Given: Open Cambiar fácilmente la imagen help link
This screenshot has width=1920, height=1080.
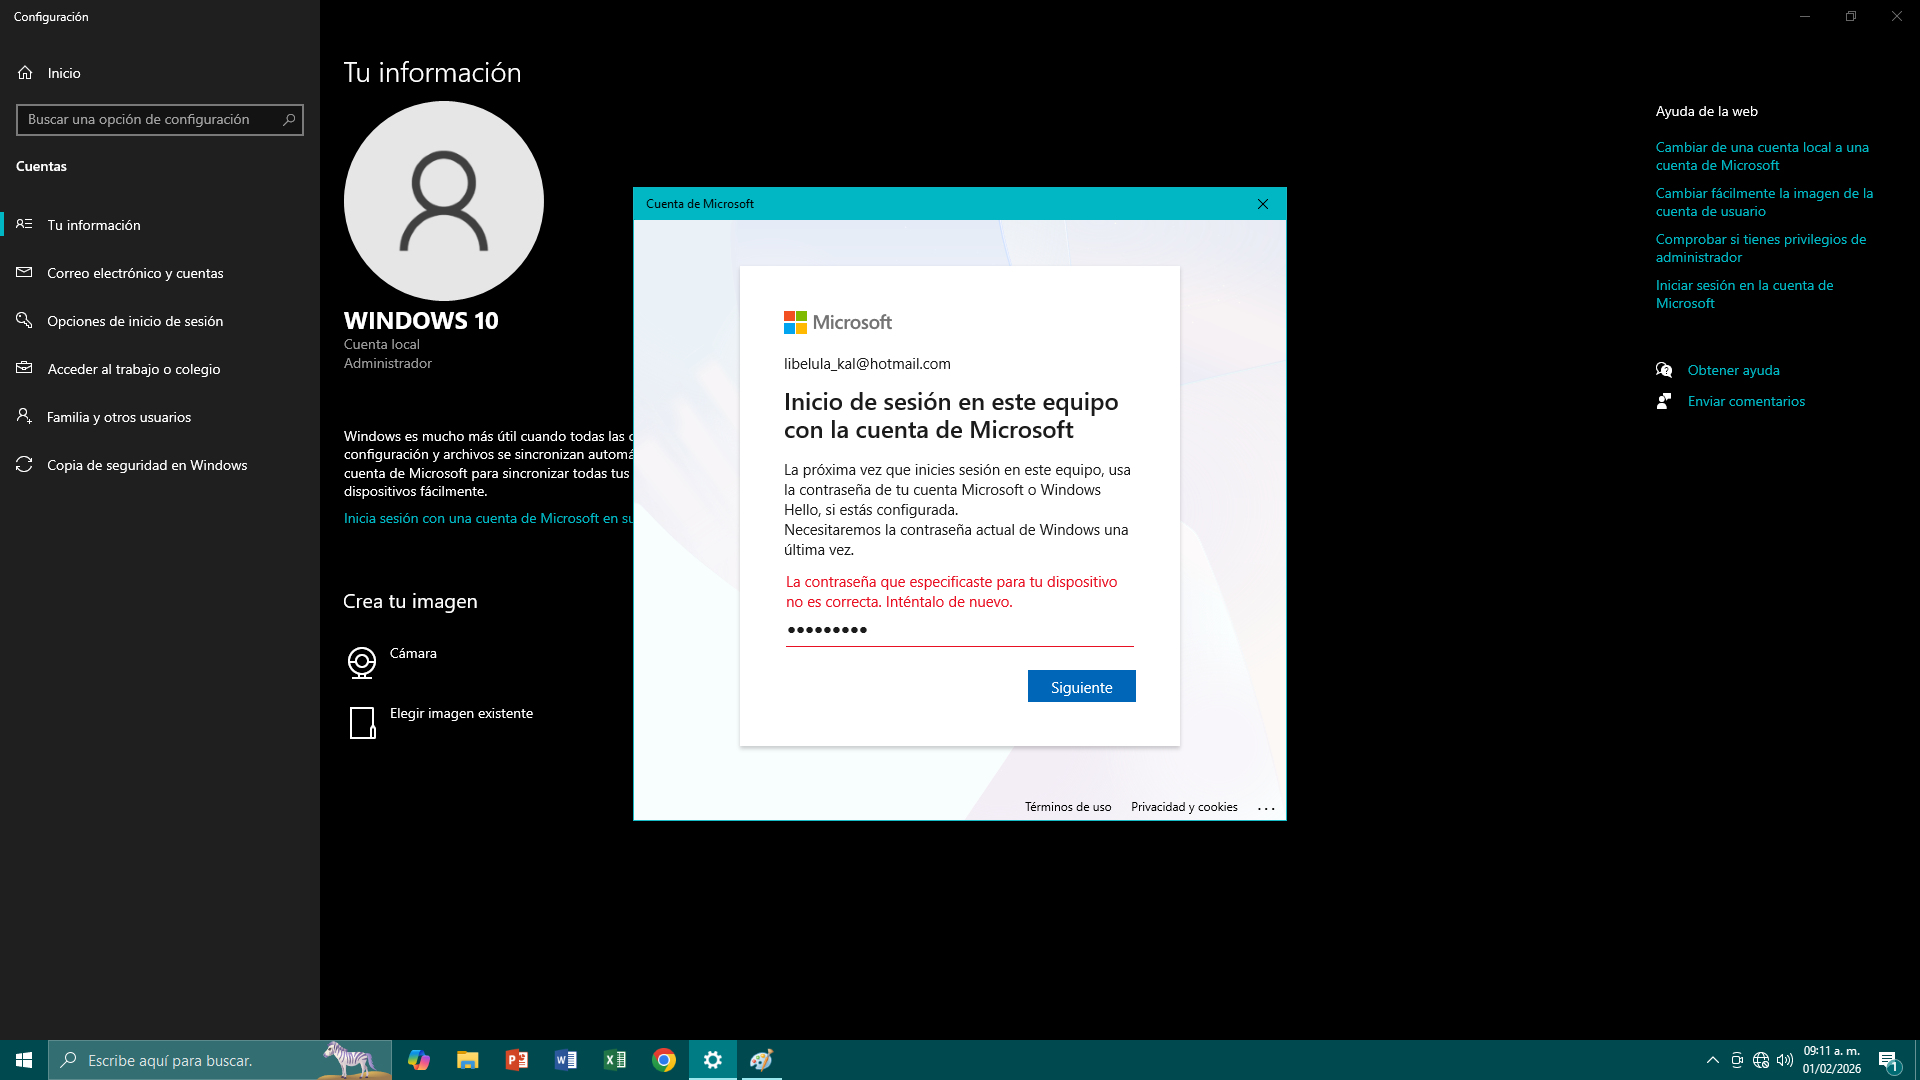Looking at the screenshot, I should [1764, 202].
